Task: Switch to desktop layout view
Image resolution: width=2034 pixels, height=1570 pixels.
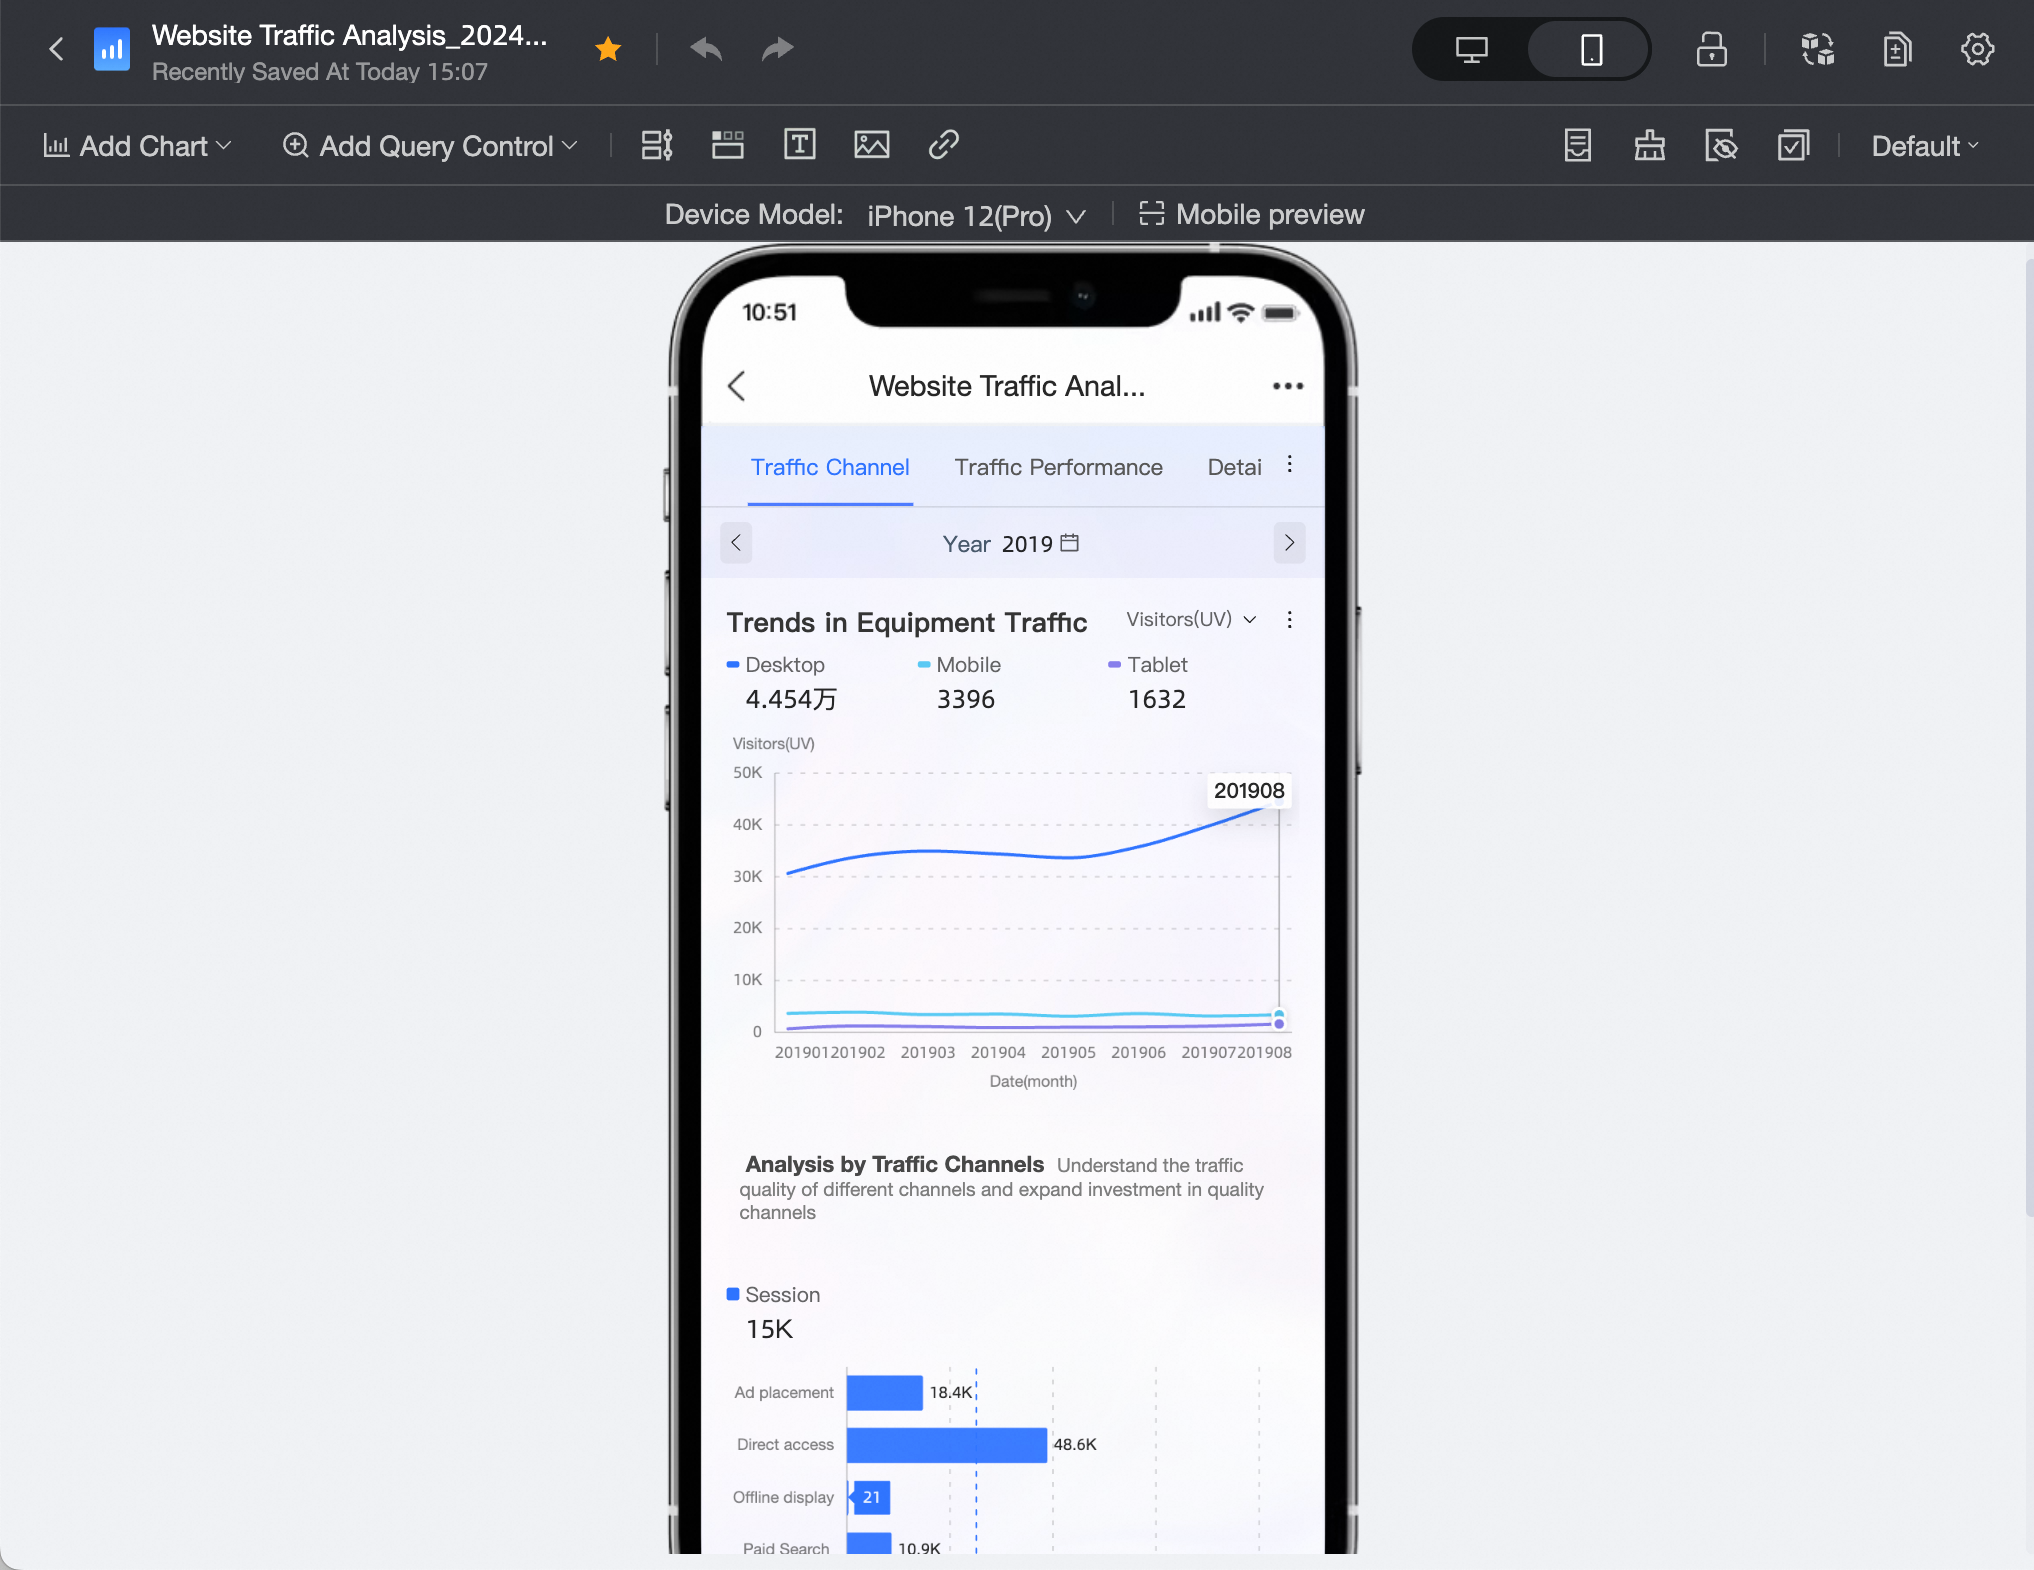Action: pos(1471,49)
